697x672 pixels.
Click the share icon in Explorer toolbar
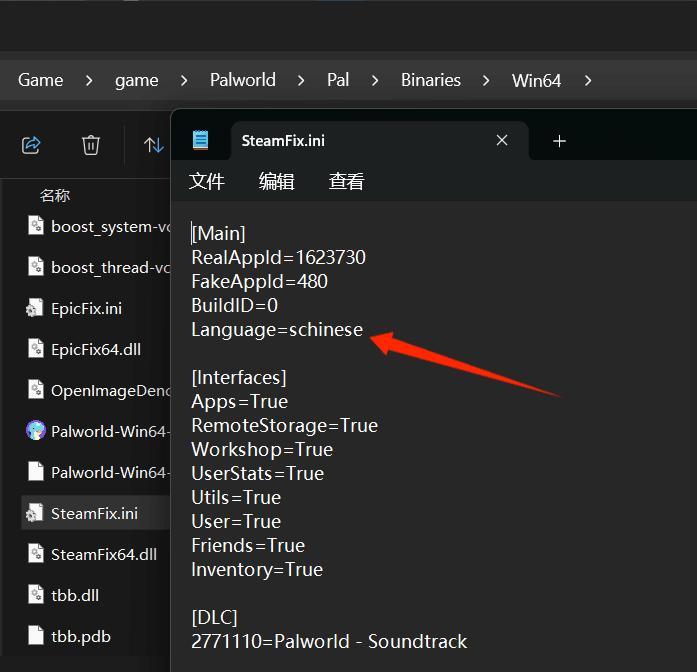(x=31, y=145)
